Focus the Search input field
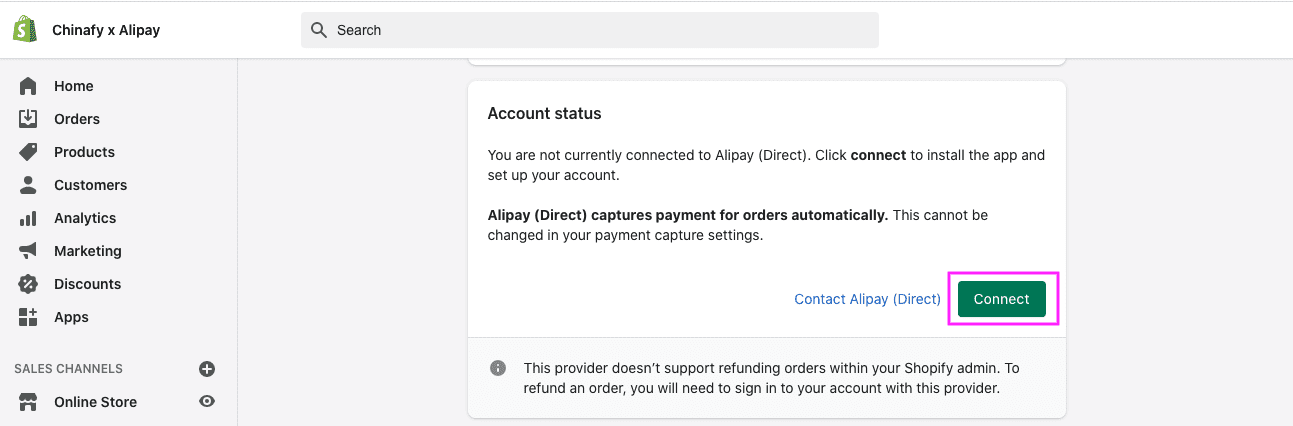 600,30
